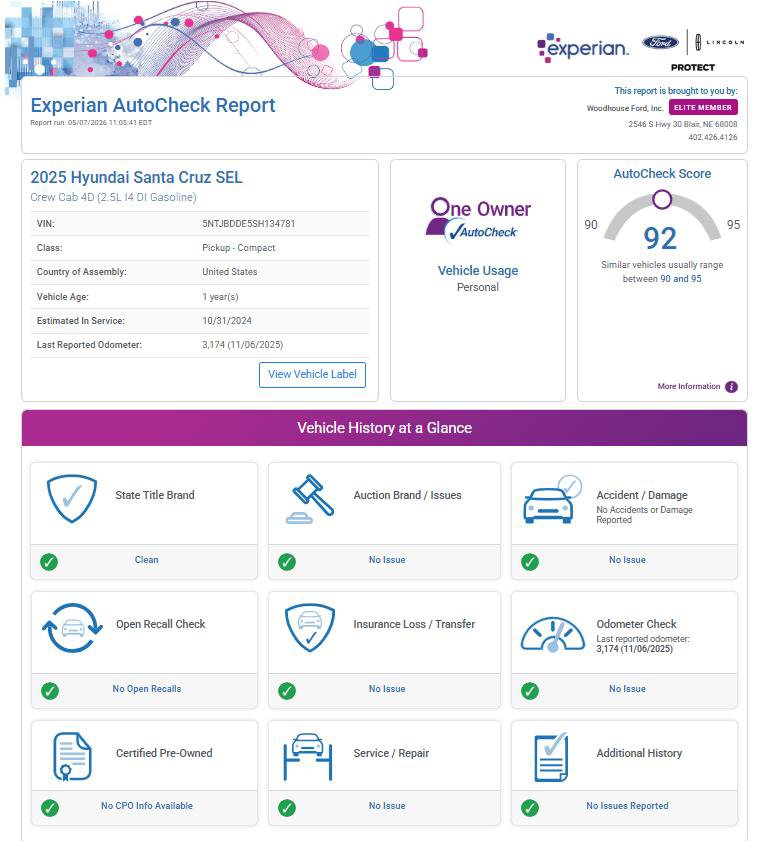This screenshot has height=841, width=759.
Task: Click green checkmark in Service / Repair card
Action: pos(287,808)
